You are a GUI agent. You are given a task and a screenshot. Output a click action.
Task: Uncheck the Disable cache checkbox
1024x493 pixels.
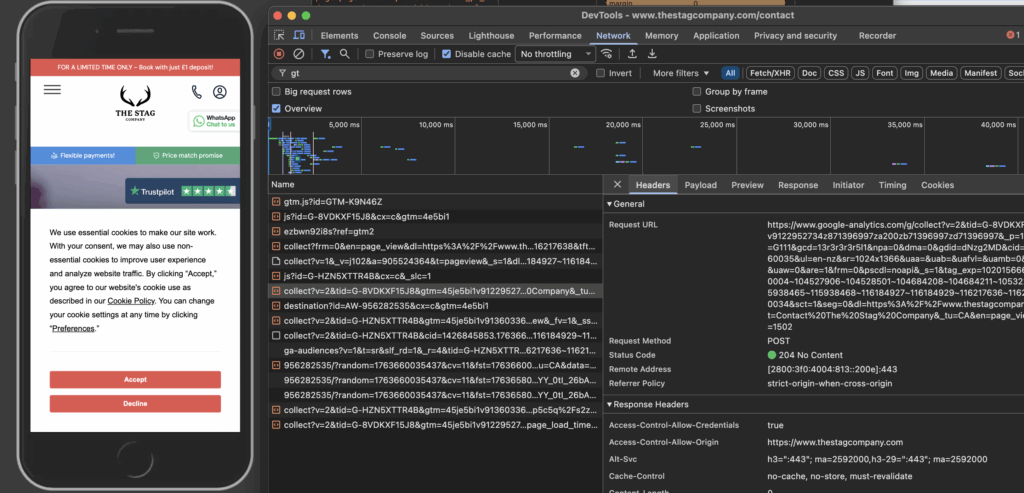(x=446, y=54)
